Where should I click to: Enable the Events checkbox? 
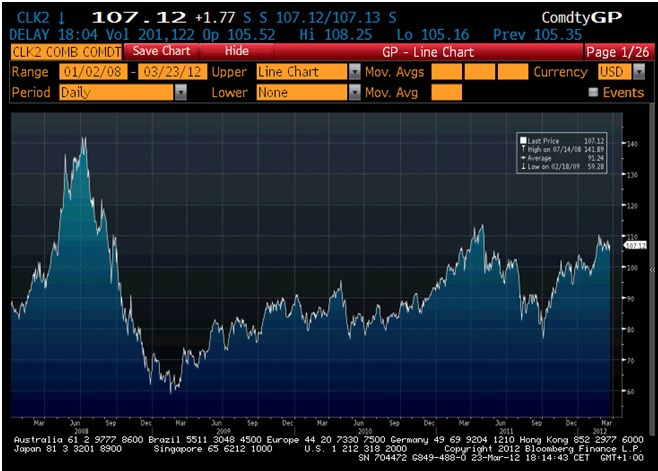point(593,92)
